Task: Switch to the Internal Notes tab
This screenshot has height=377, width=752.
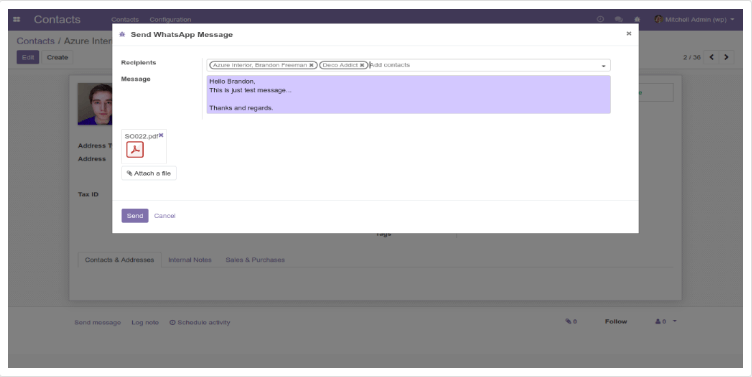Action: click(190, 259)
